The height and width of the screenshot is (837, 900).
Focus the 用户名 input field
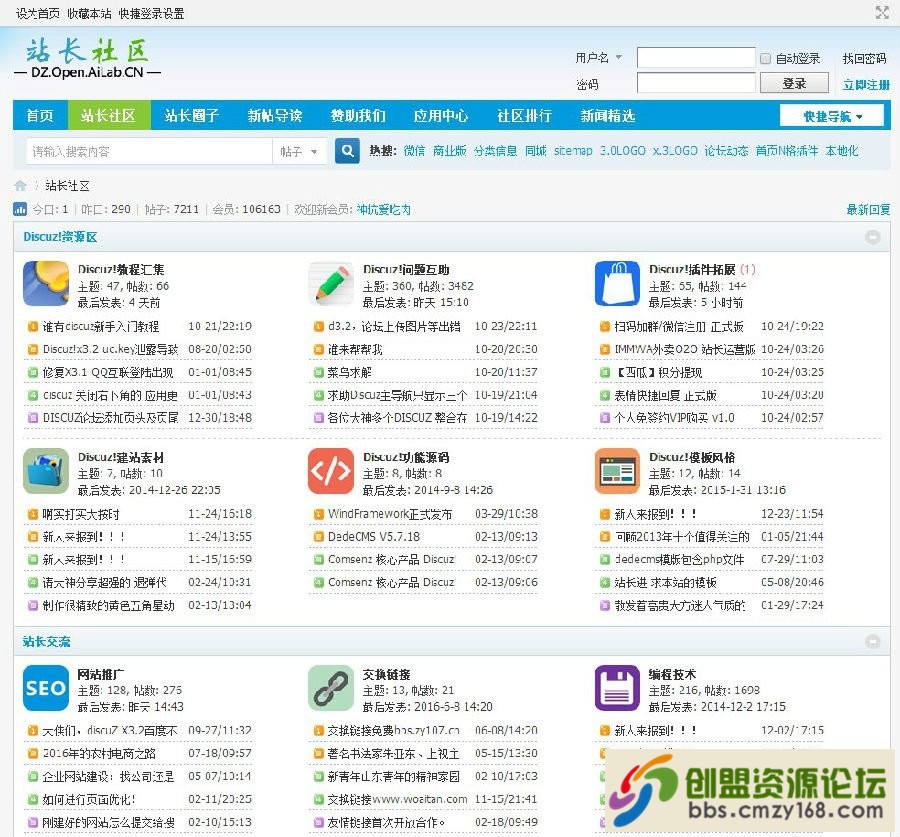696,57
